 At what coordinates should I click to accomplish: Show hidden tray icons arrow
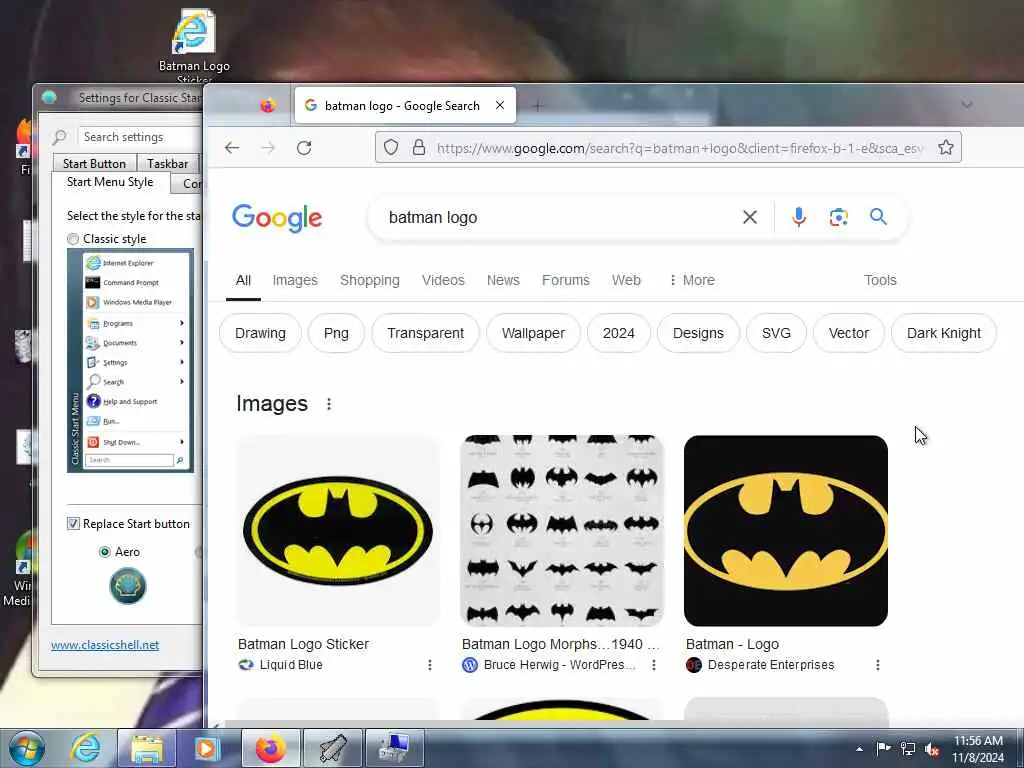(x=859, y=749)
